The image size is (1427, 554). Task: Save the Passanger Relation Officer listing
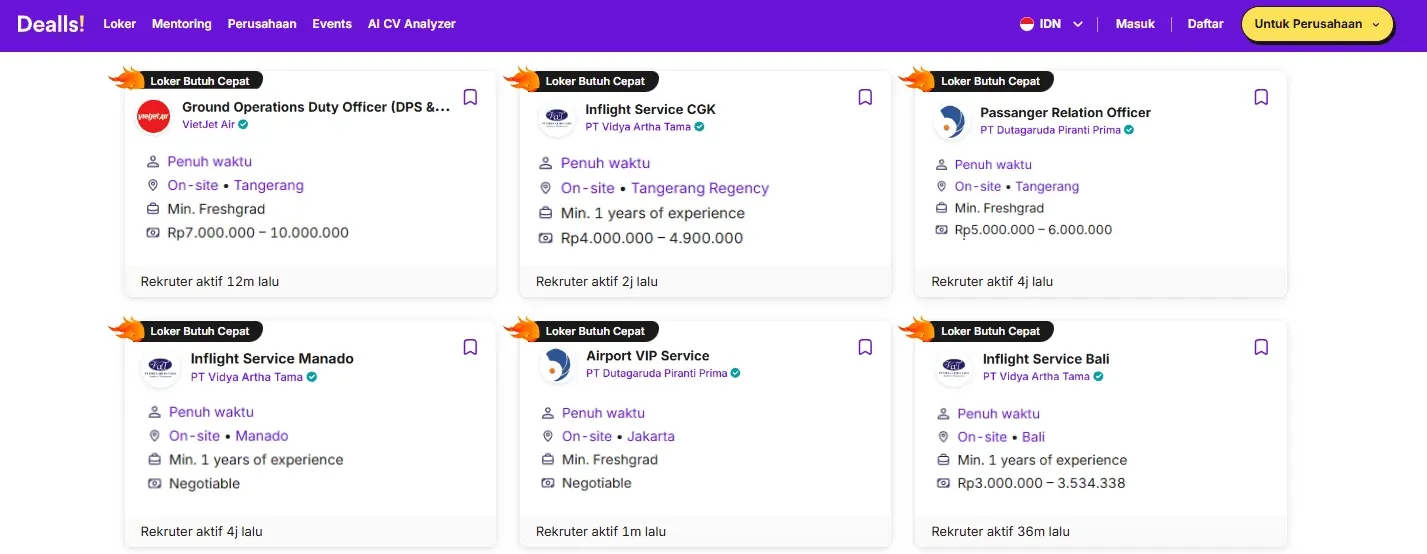(1261, 97)
